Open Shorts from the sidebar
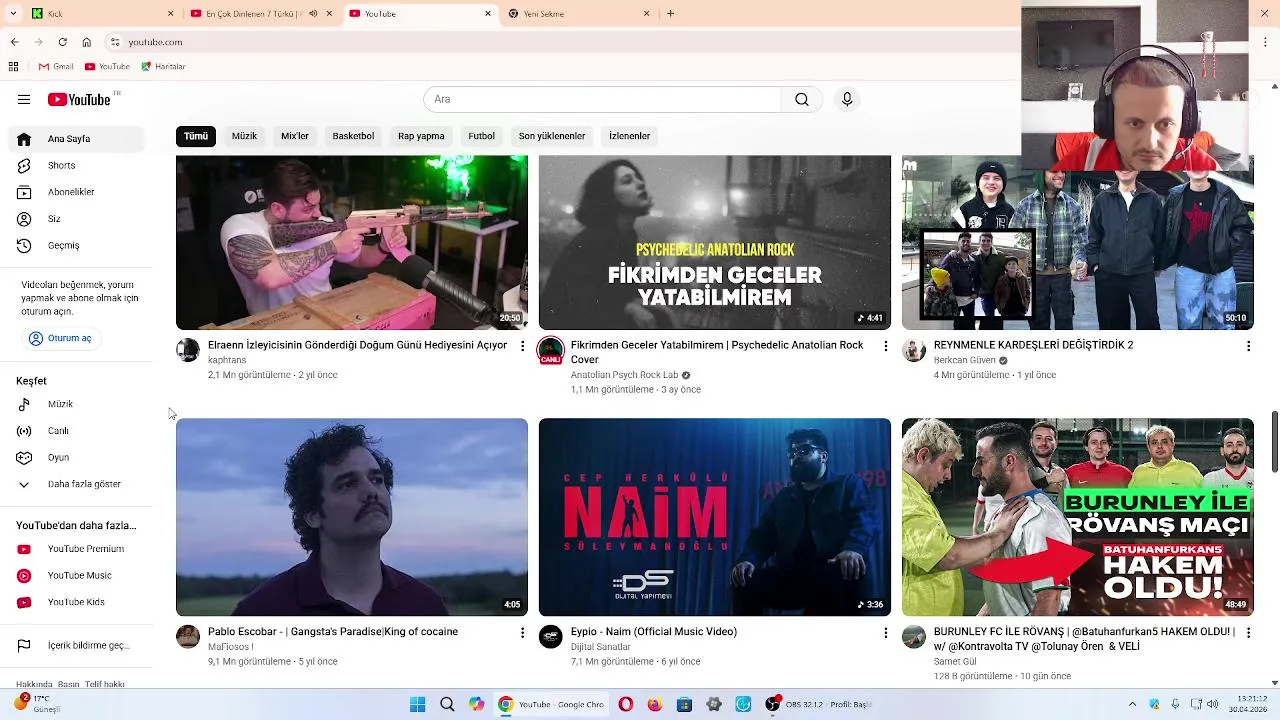 tap(77, 165)
